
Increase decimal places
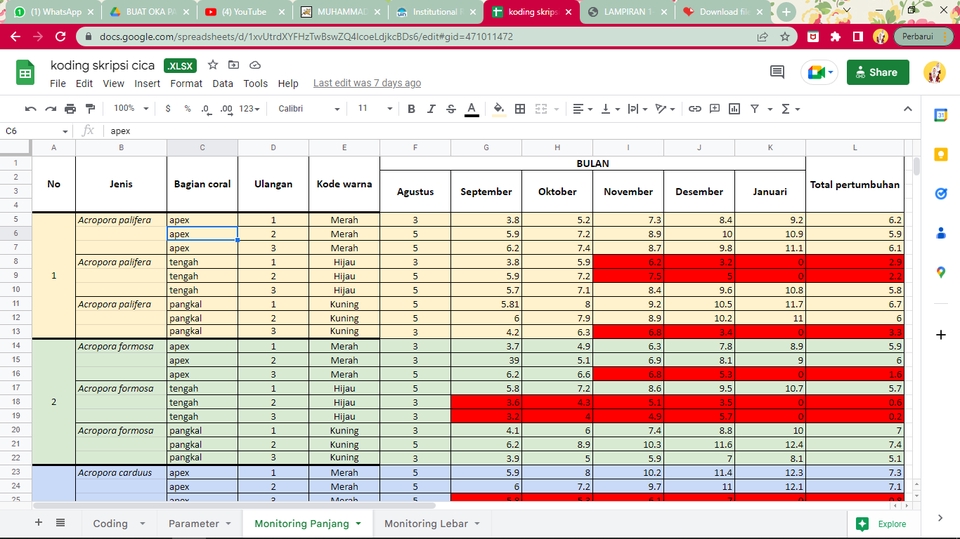click(x=227, y=109)
